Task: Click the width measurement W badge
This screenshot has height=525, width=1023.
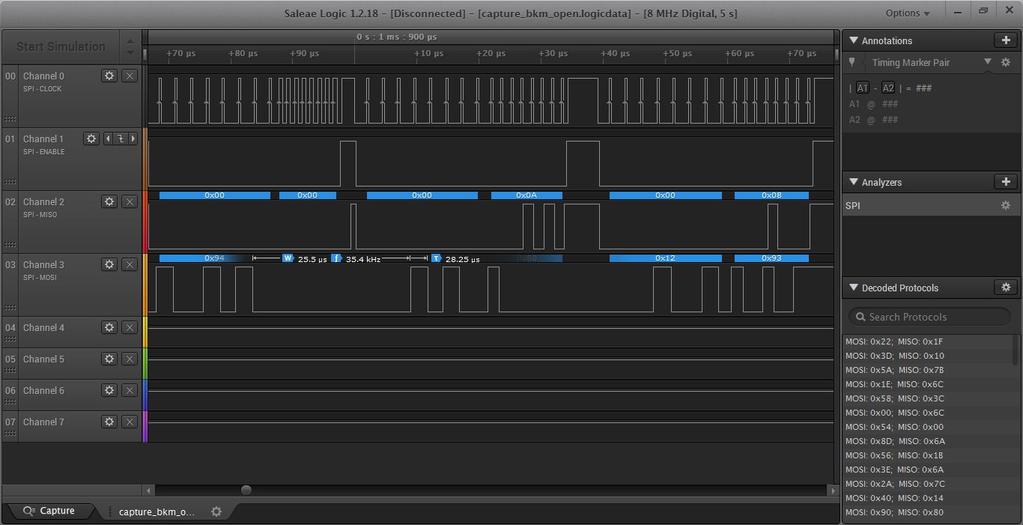Action: [288, 258]
